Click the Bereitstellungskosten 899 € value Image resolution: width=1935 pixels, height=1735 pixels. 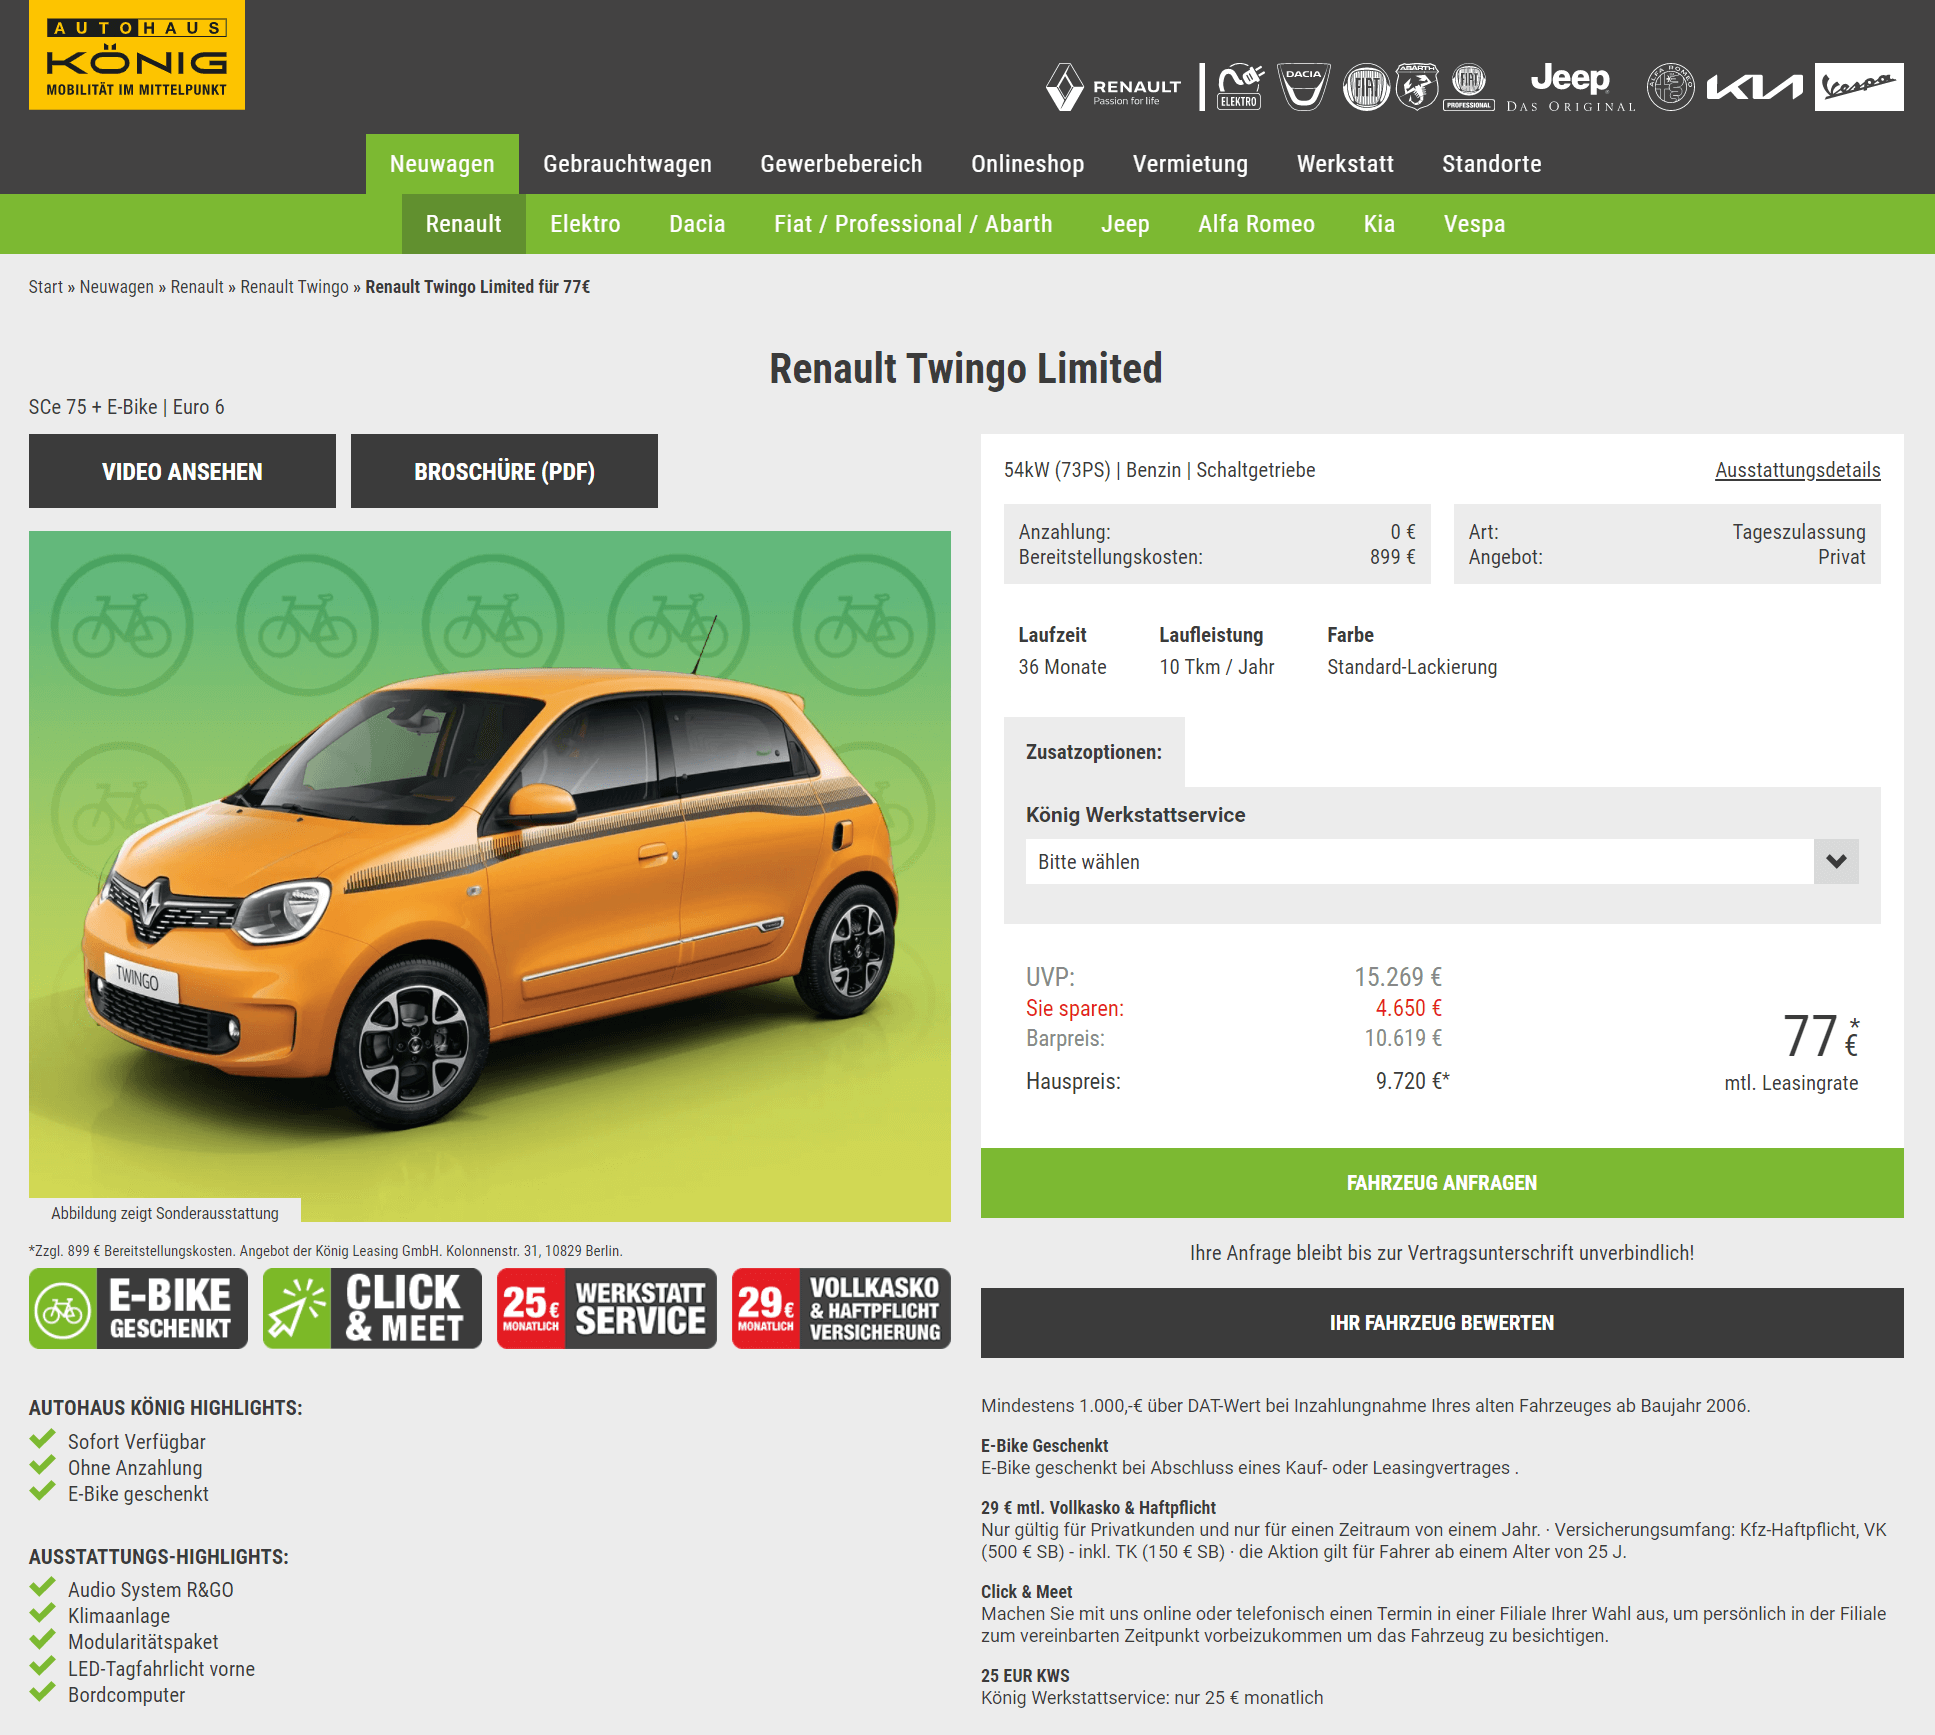tap(1392, 557)
